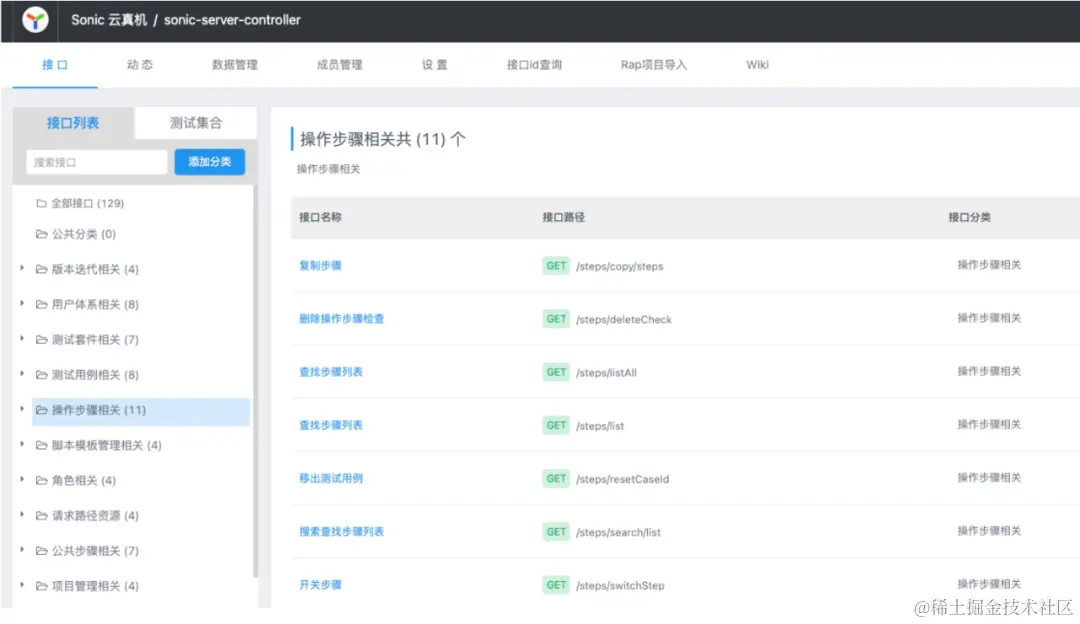Viewport: 1080px width, 624px height.
Task: Click folder icon beside 操作步骤相关 (11)
Action: tap(41, 410)
